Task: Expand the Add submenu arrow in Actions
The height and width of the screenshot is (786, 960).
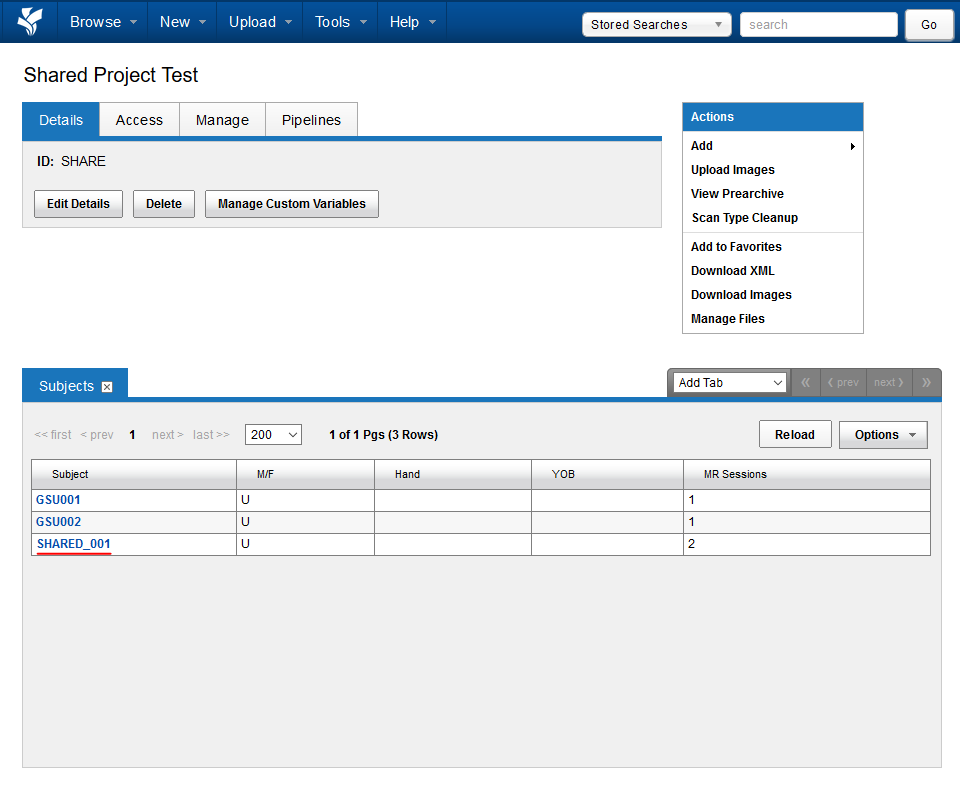Action: coord(852,146)
